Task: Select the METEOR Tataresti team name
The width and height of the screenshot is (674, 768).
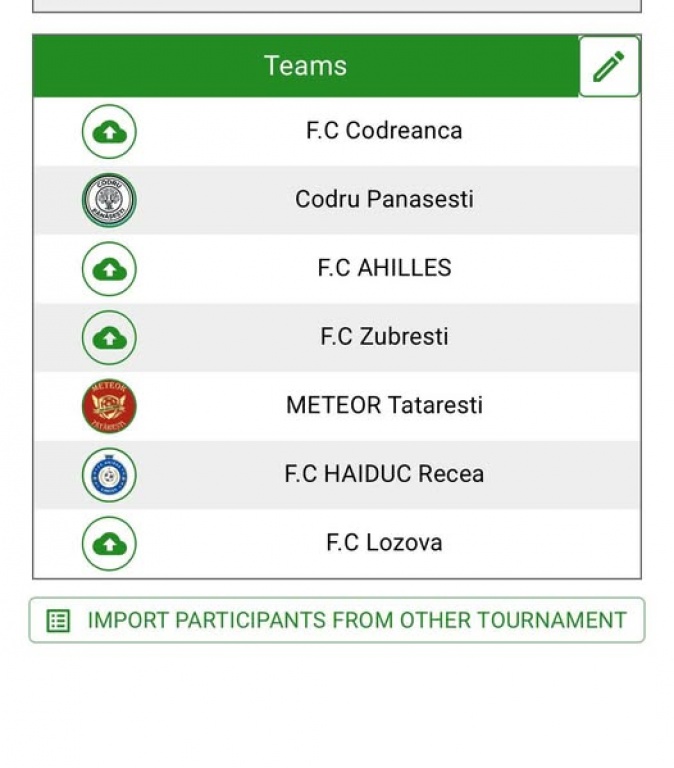Action: (384, 405)
